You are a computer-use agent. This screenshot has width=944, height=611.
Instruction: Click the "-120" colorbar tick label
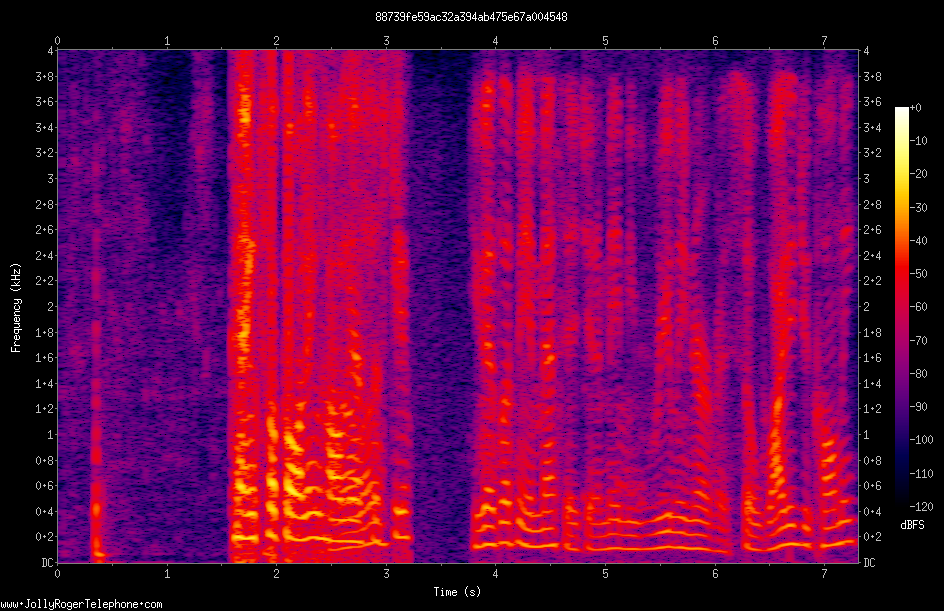921,507
